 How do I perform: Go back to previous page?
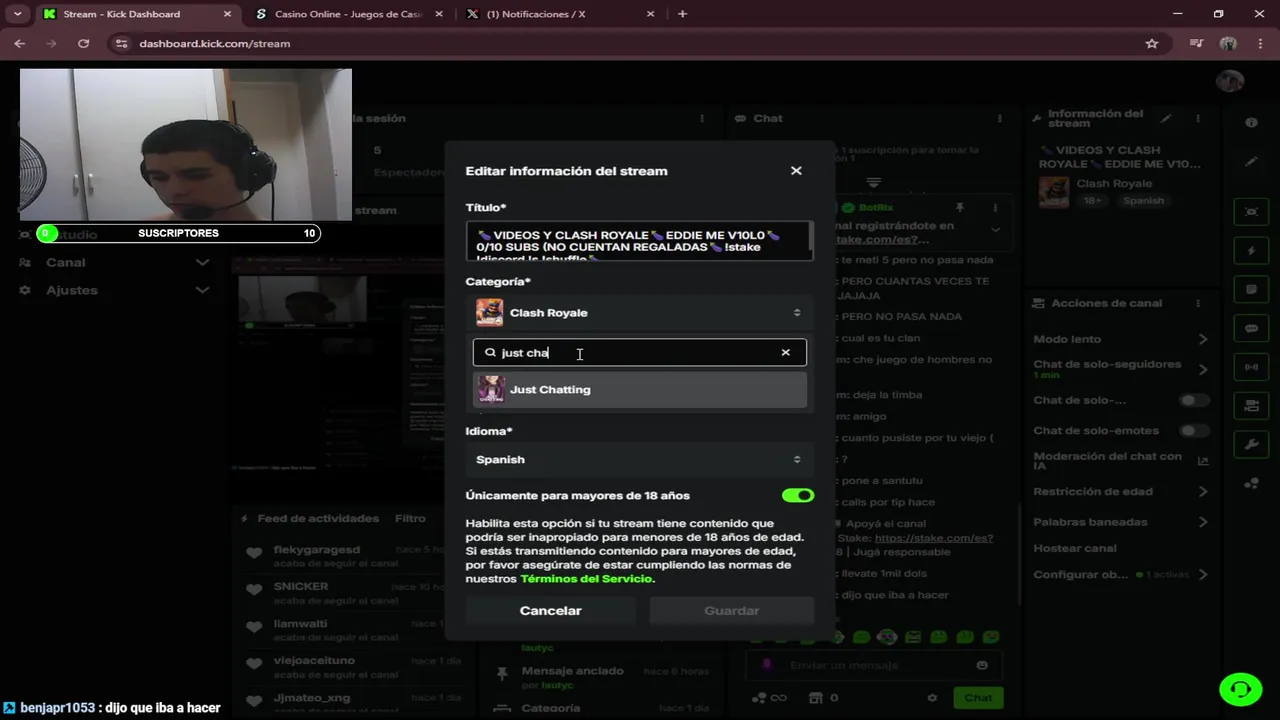(x=19, y=43)
